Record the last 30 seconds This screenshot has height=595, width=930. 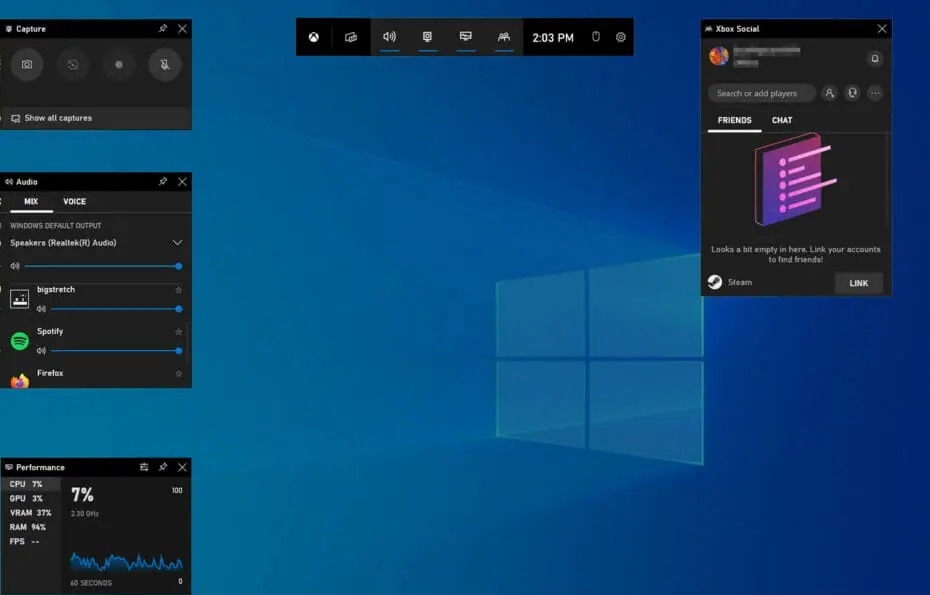[x=72, y=64]
